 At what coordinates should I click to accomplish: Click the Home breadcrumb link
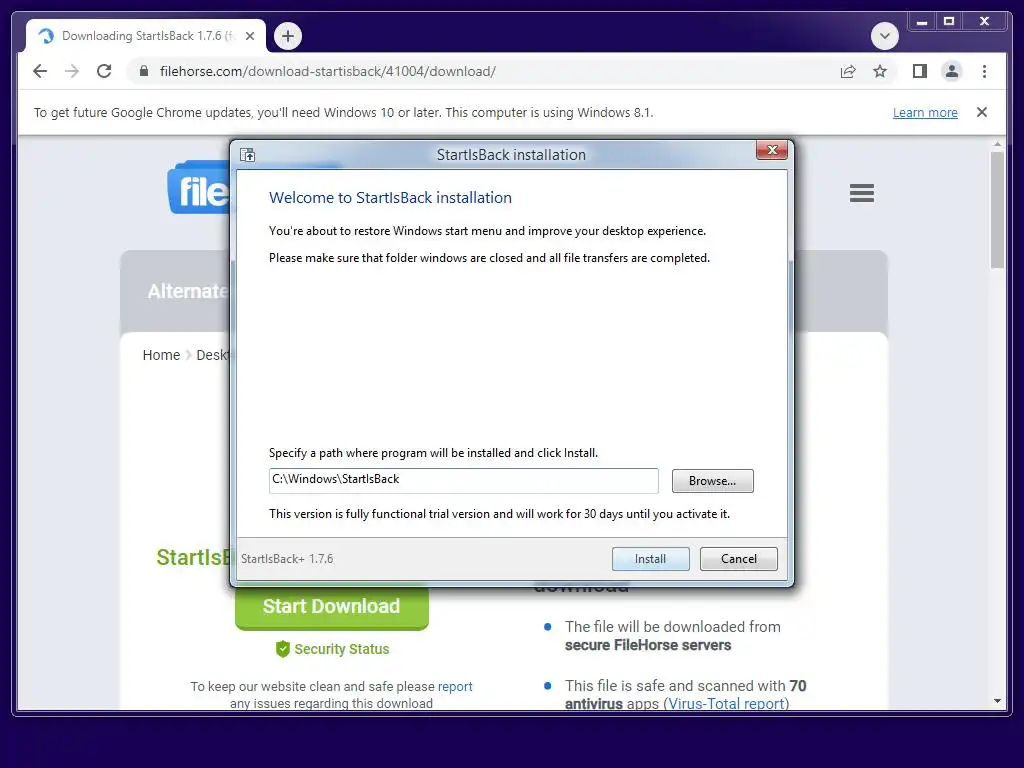(x=161, y=355)
